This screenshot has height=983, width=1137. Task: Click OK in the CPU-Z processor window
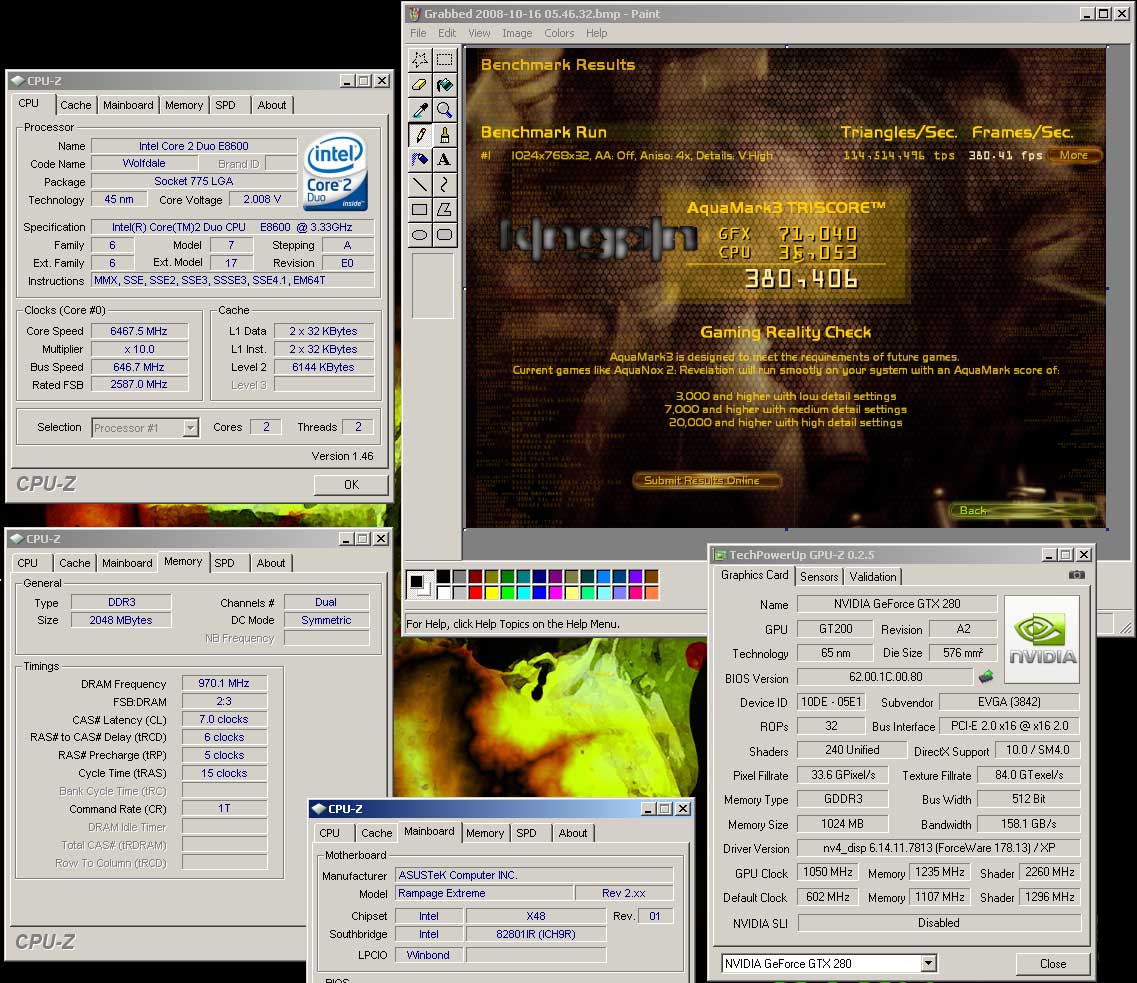[x=351, y=484]
